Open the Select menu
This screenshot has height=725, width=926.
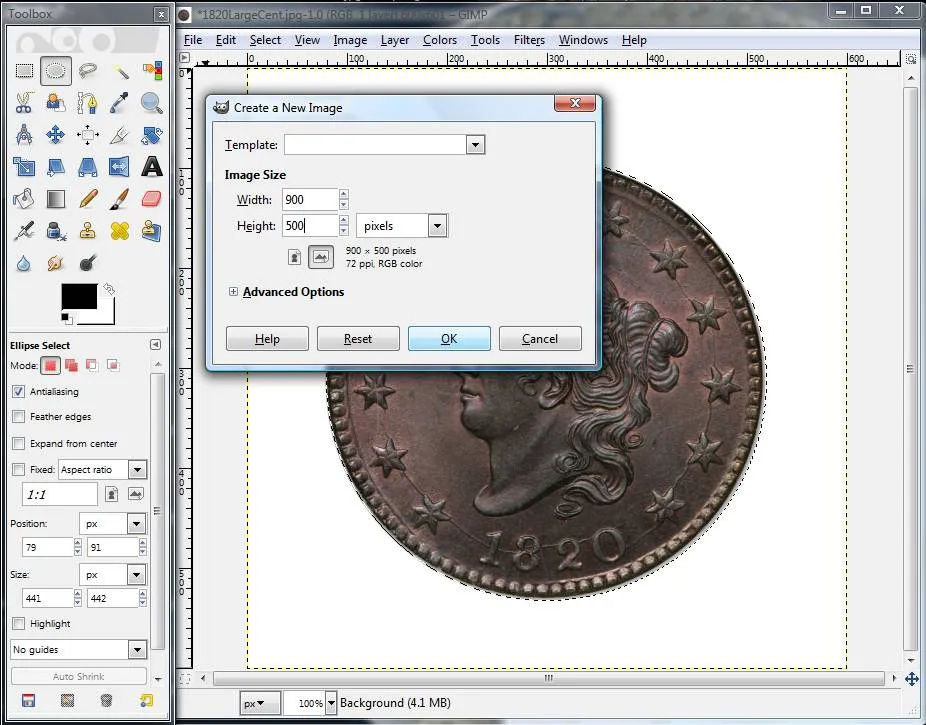point(265,40)
